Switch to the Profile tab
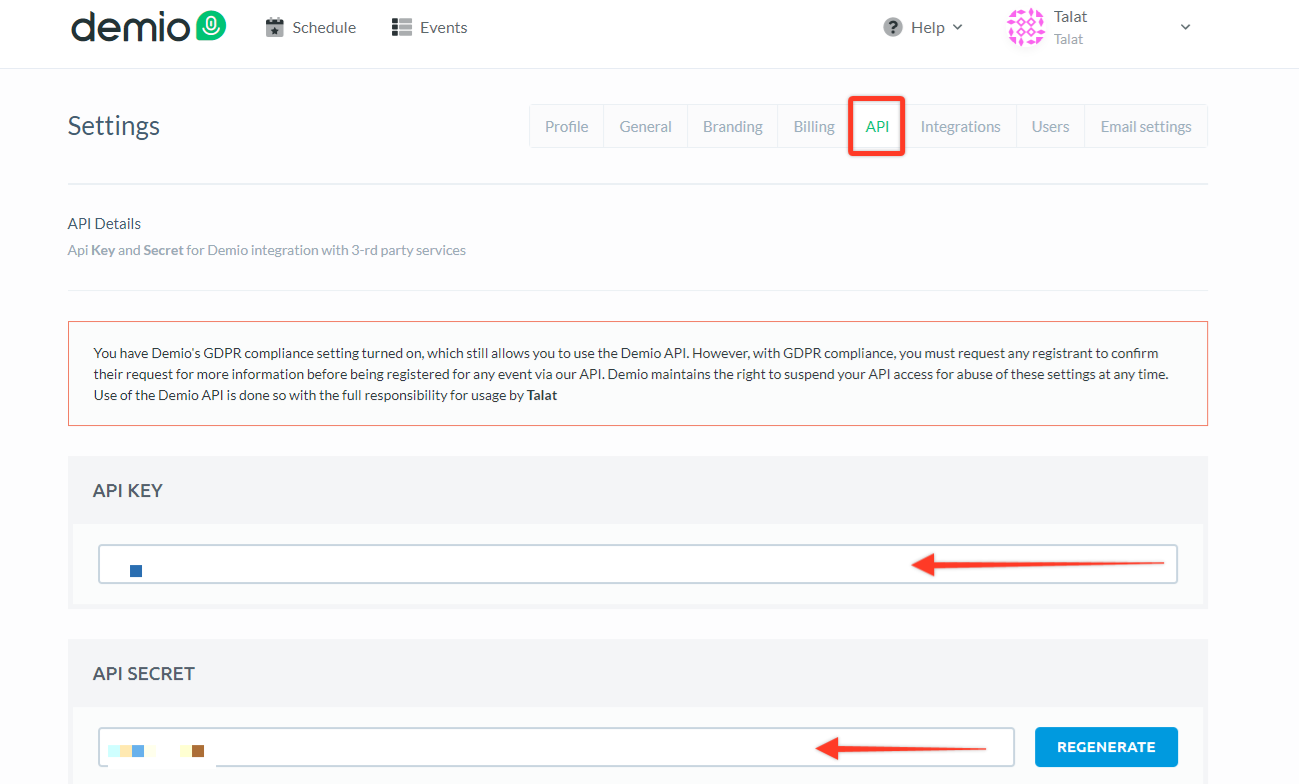Image resolution: width=1299 pixels, height=784 pixels. point(566,126)
